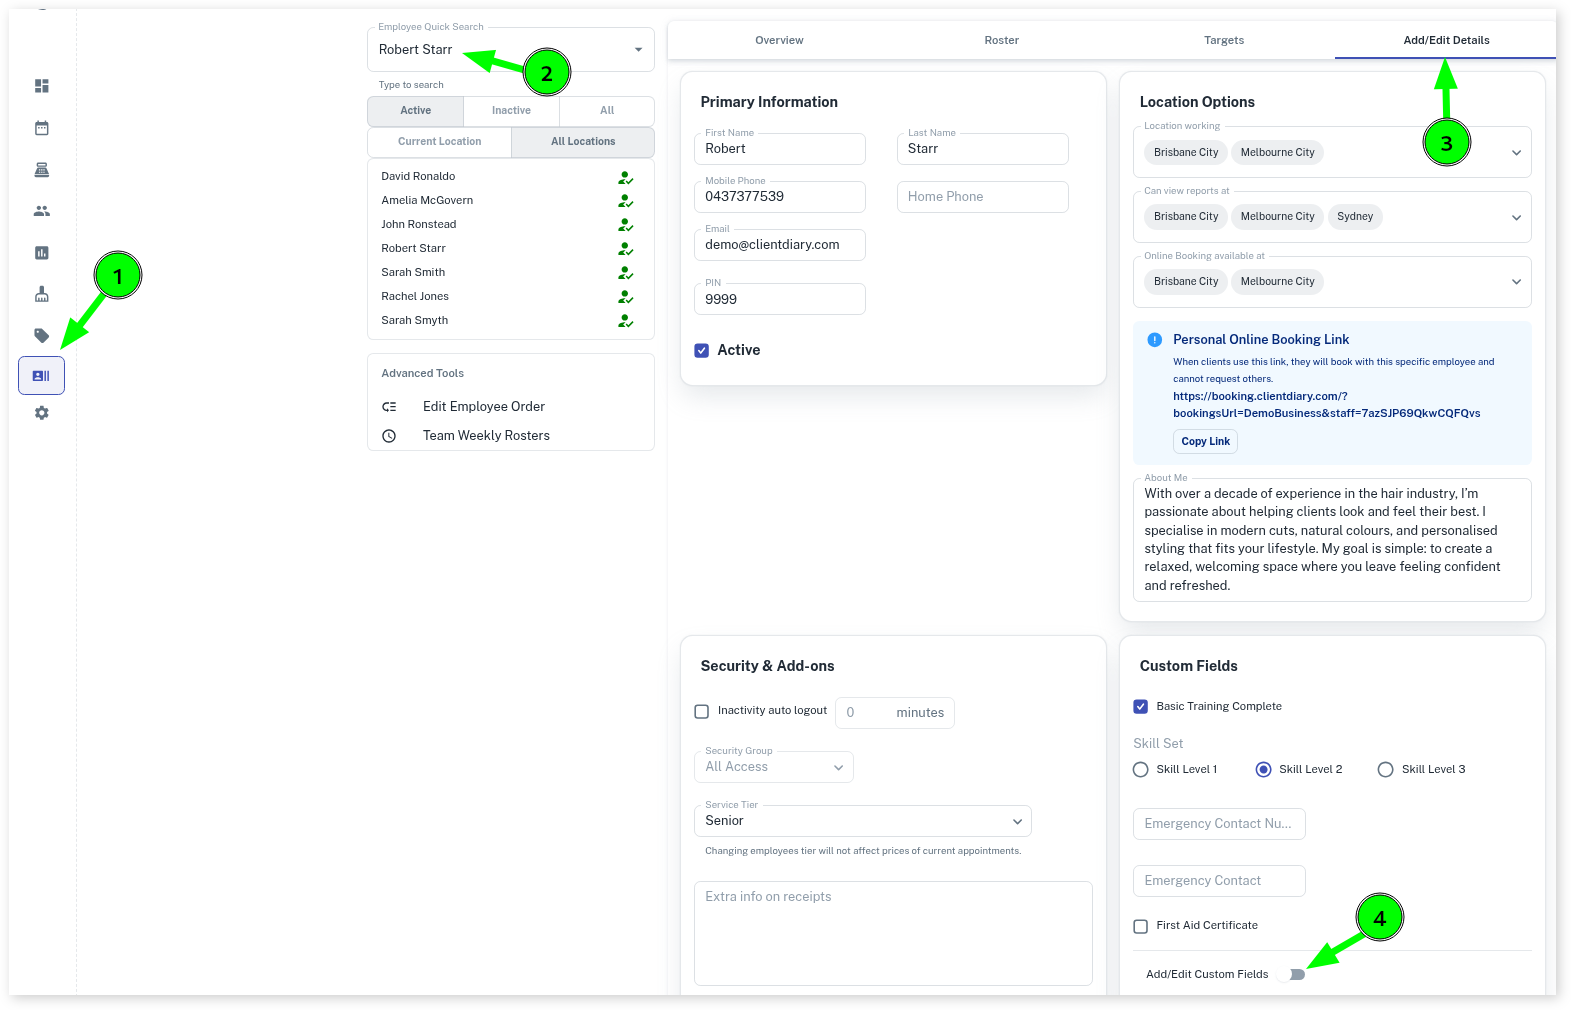Open the calendar icon in sidebar
Image resolution: width=1571 pixels, height=1010 pixels.
[41, 128]
